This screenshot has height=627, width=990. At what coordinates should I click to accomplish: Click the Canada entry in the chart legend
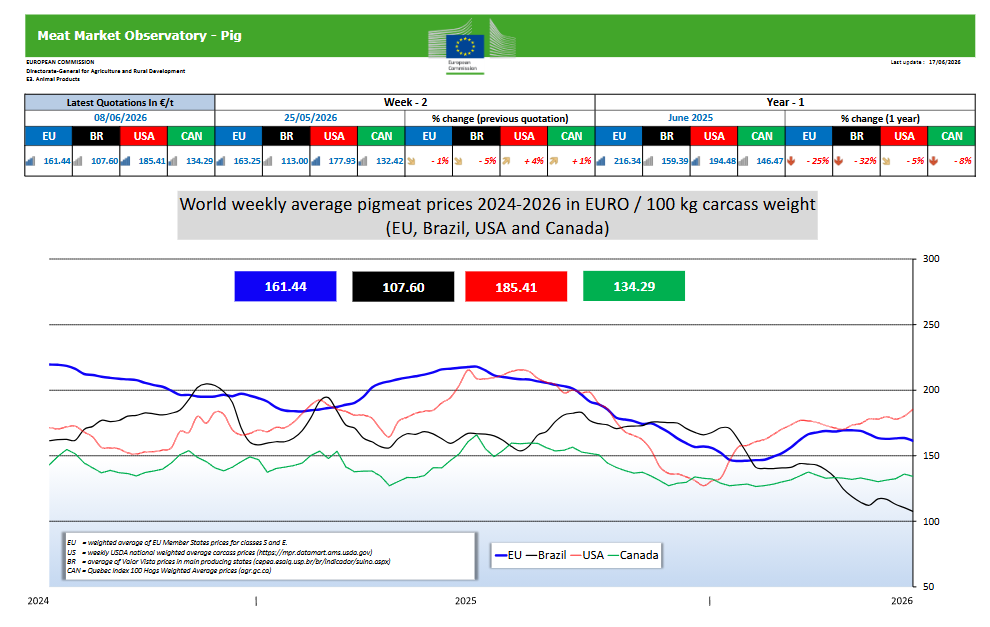pyautogui.click(x=633, y=555)
